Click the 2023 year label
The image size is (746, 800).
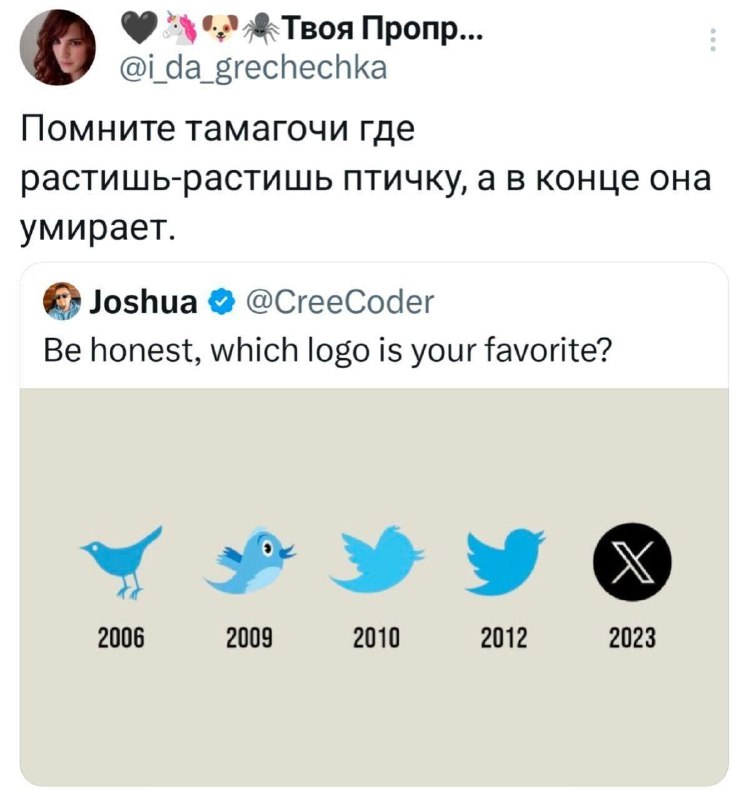point(630,637)
